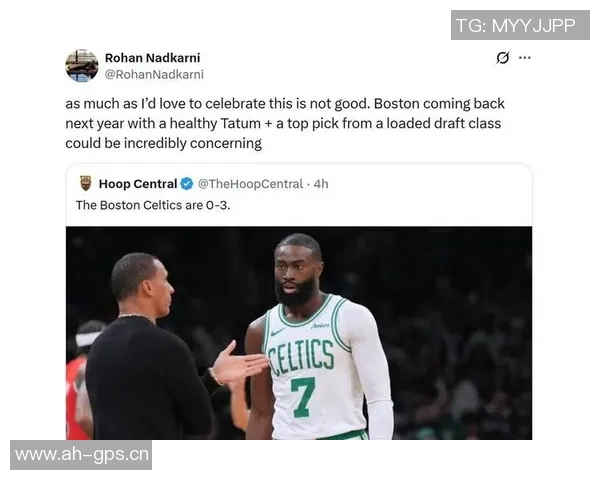Click the blue verified badge
This screenshot has height=480, width=600.
pyautogui.click(x=185, y=184)
